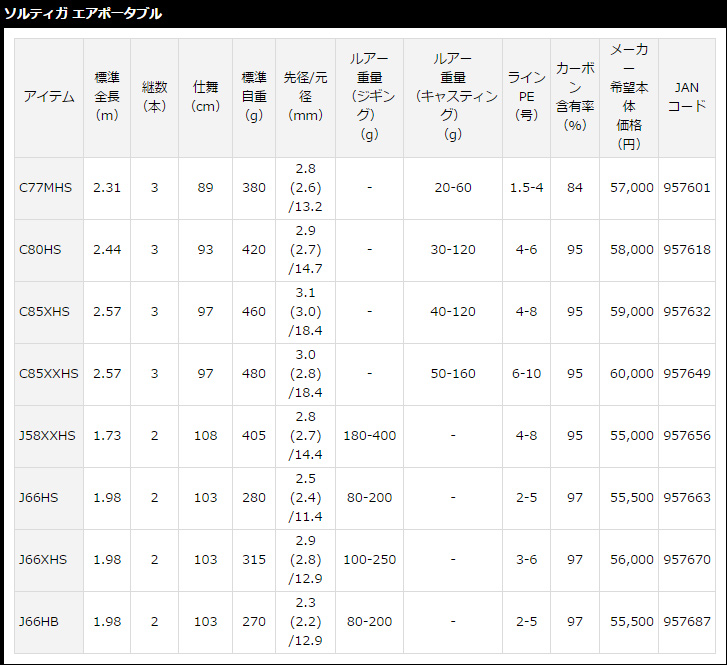The height and width of the screenshot is (665, 727).
Task: Click price 60,000 for C85XXHS
Action: [x=631, y=374]
